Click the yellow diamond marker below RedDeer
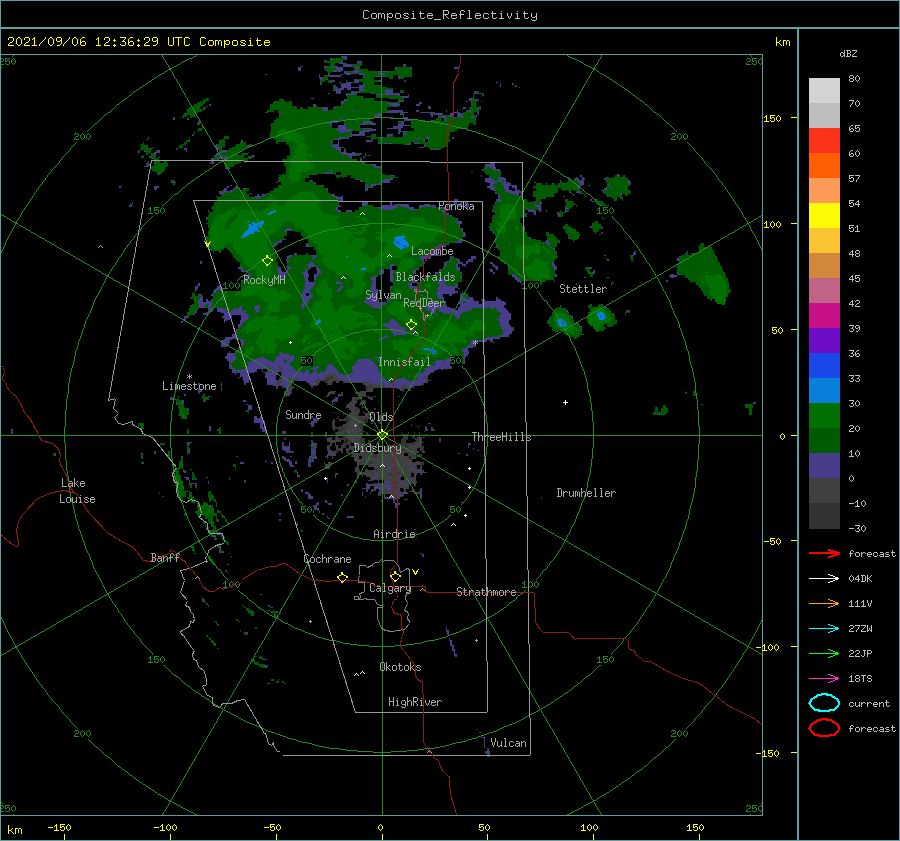The width and height of the screenshot is (900, 841). coord(411,325)
